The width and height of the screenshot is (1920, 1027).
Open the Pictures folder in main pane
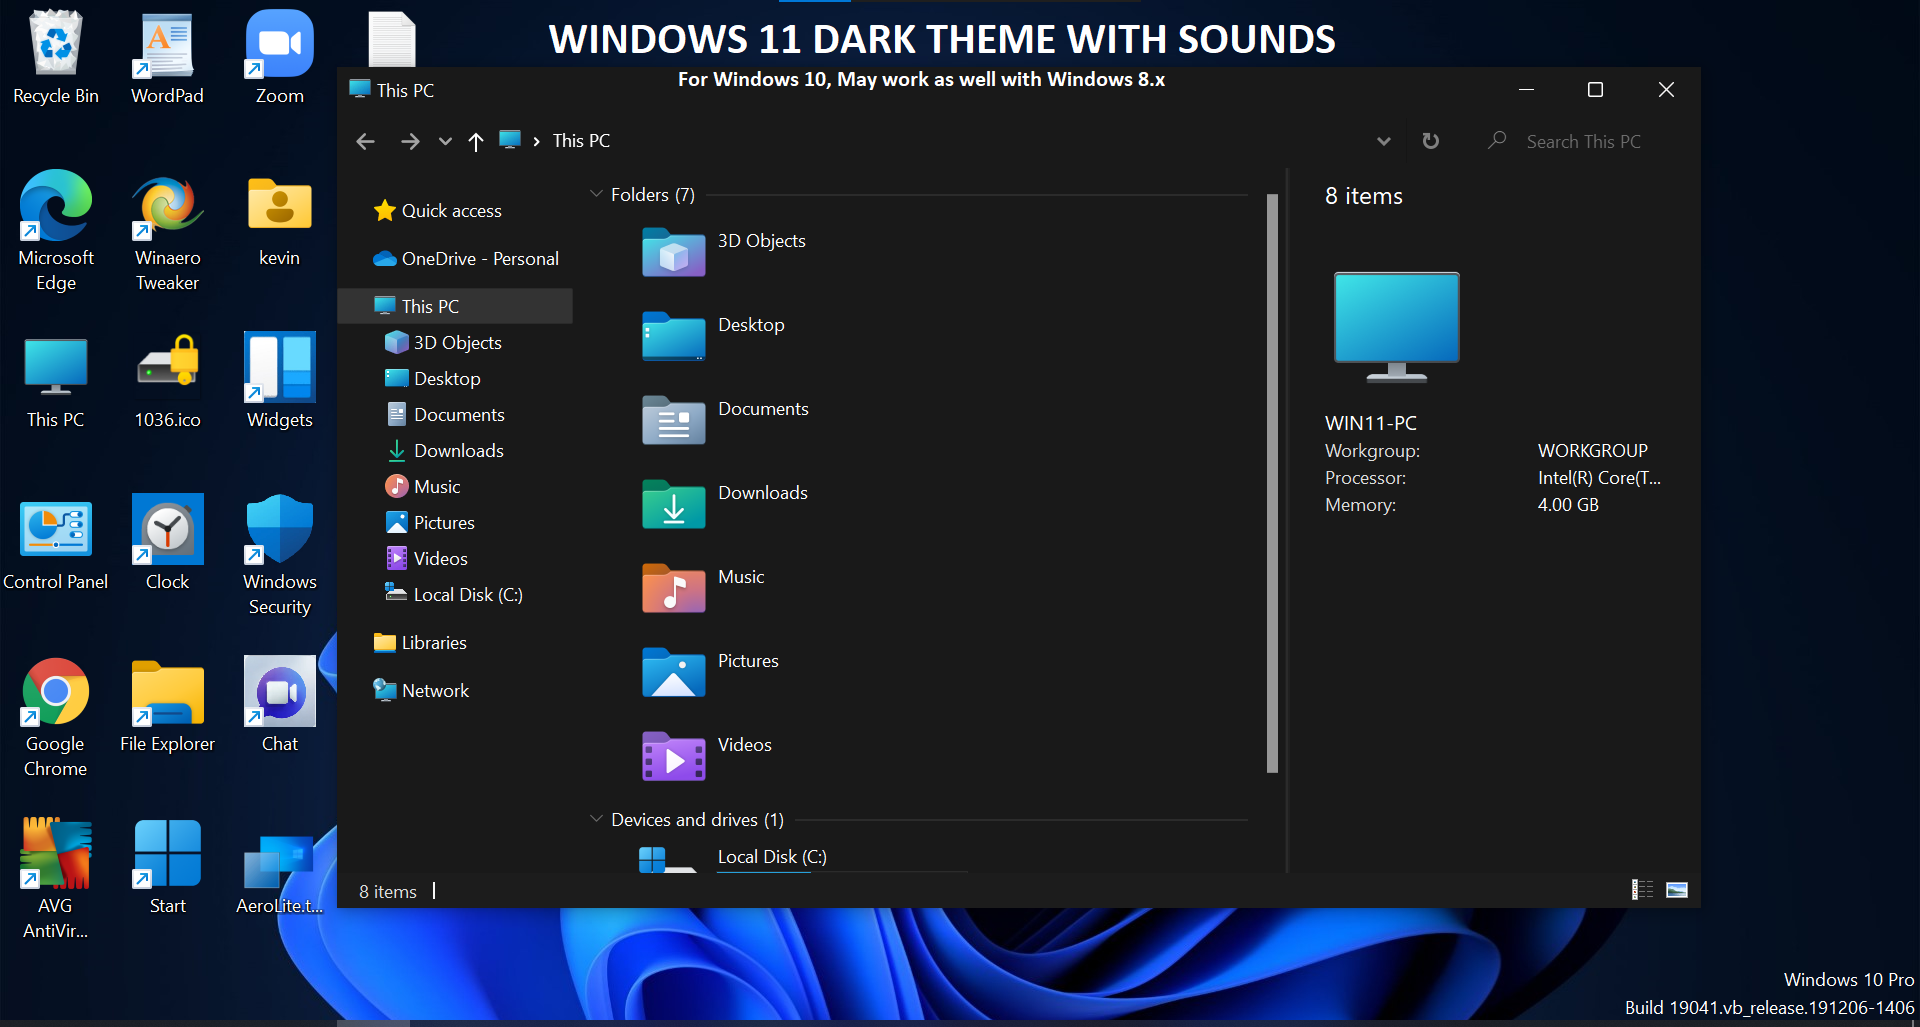coord(711,672)
